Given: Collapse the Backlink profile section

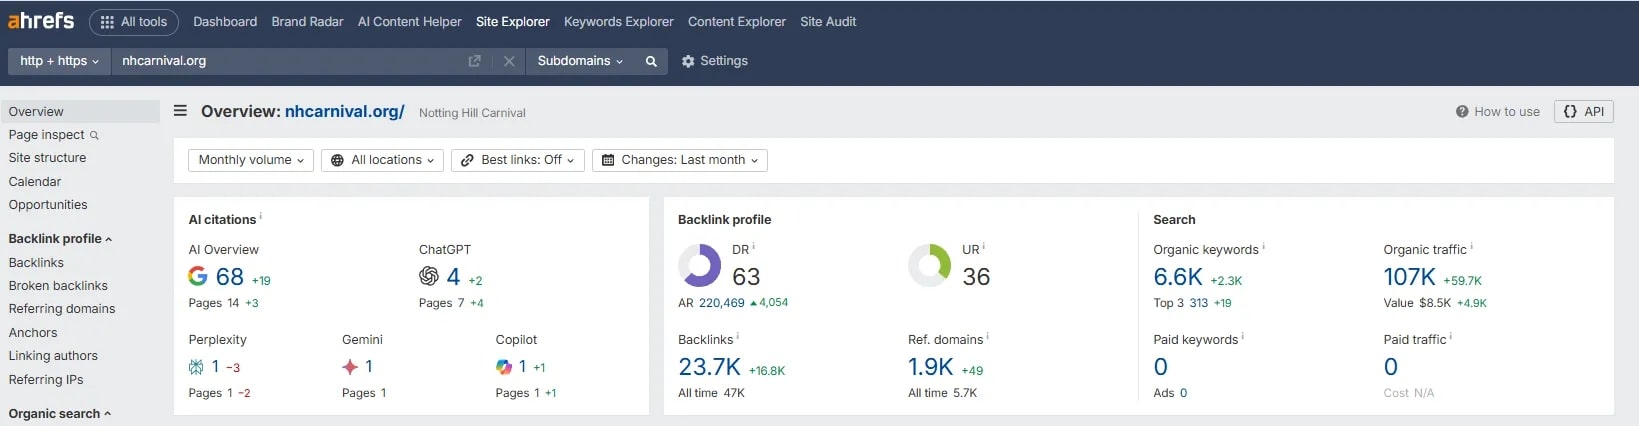Looking at the screenshot, I should (60, 239).
